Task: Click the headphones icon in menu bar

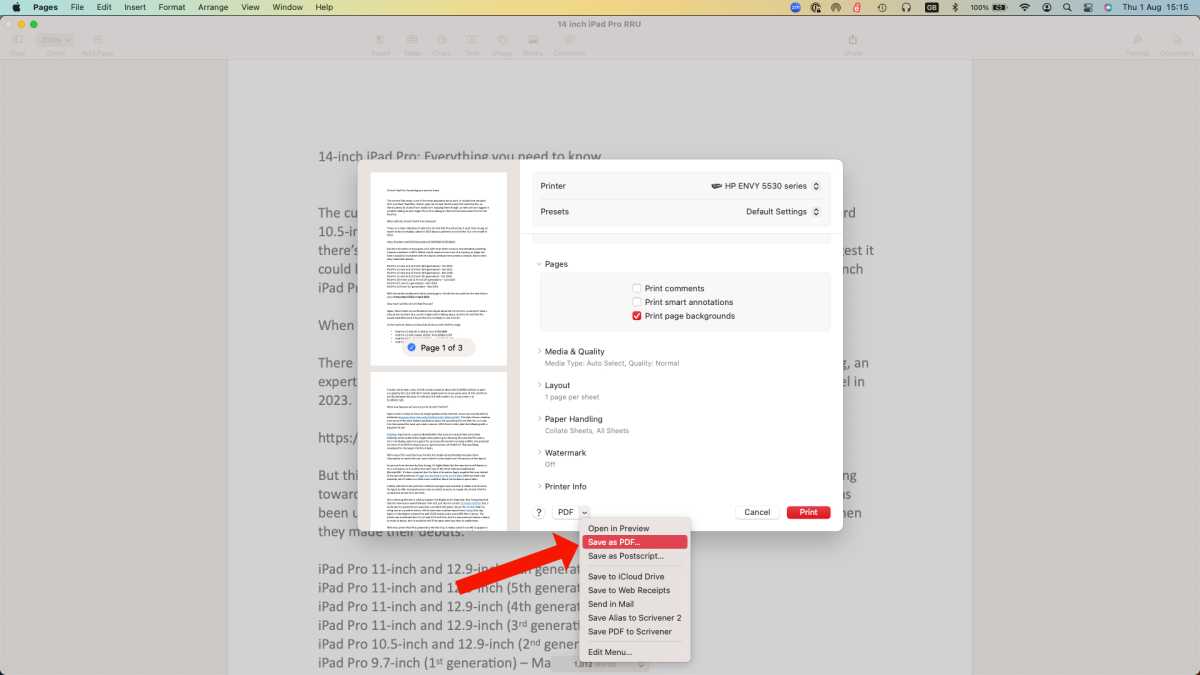Action: pyautogui.click(x=906, y=7)
